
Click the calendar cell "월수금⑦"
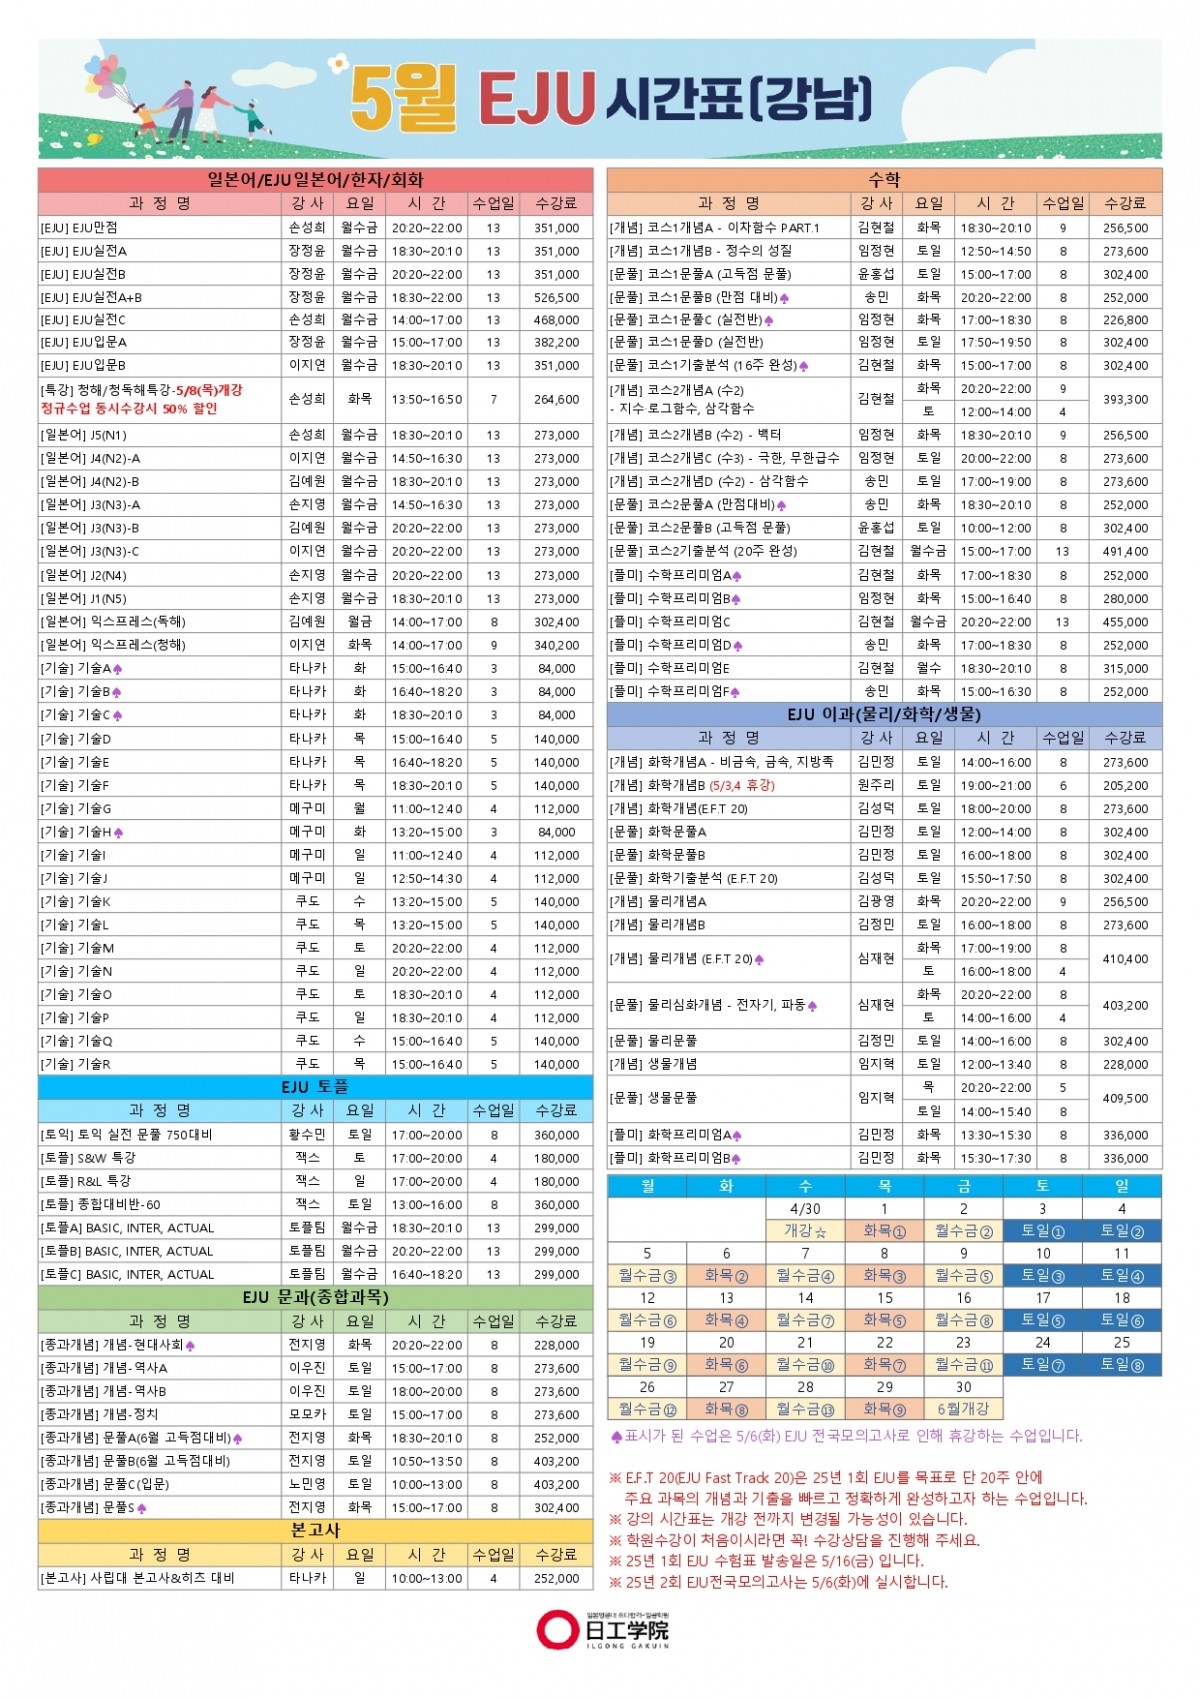805,1320
